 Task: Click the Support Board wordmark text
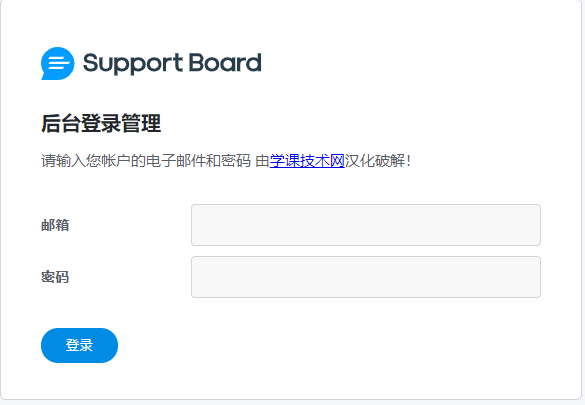tap(172, 63)
